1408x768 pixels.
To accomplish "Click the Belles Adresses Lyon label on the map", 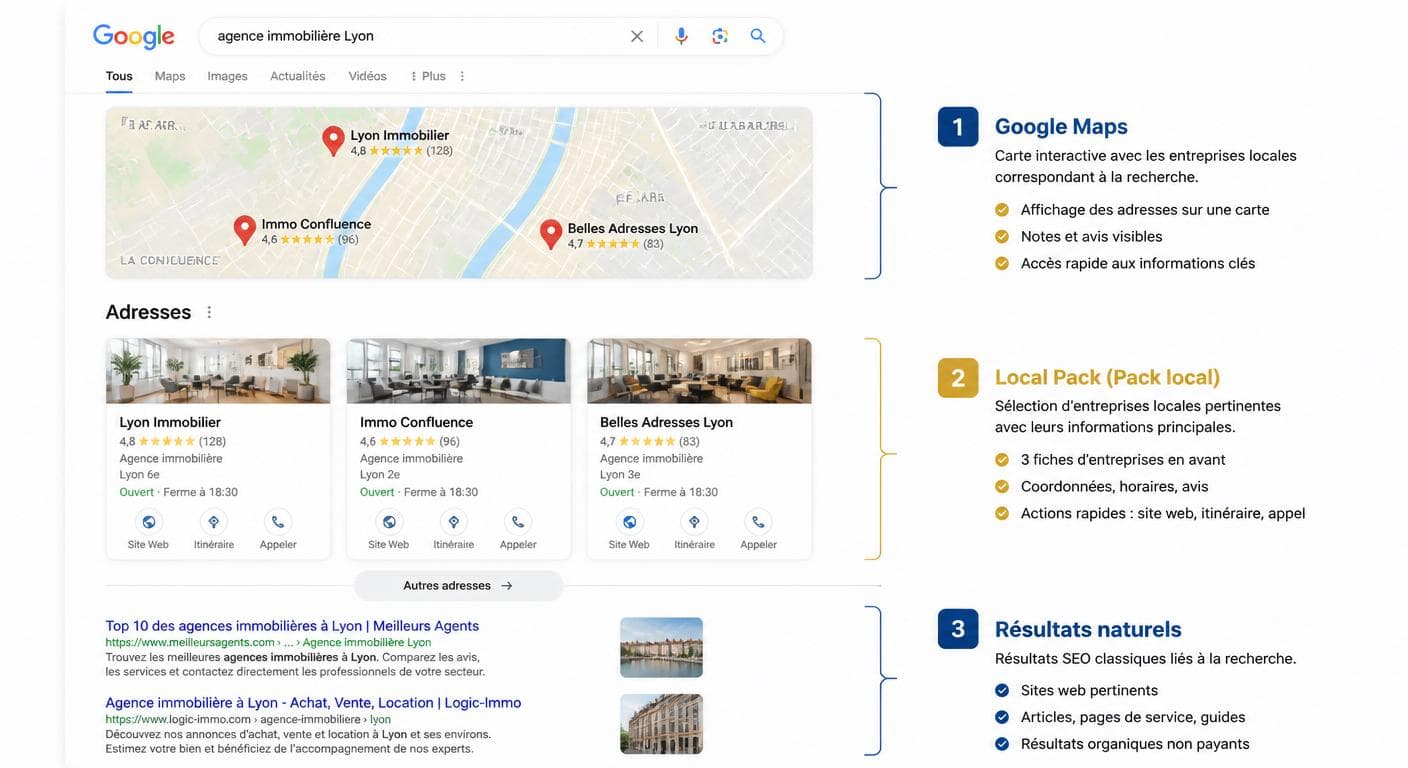I will (x=633, y=228).
